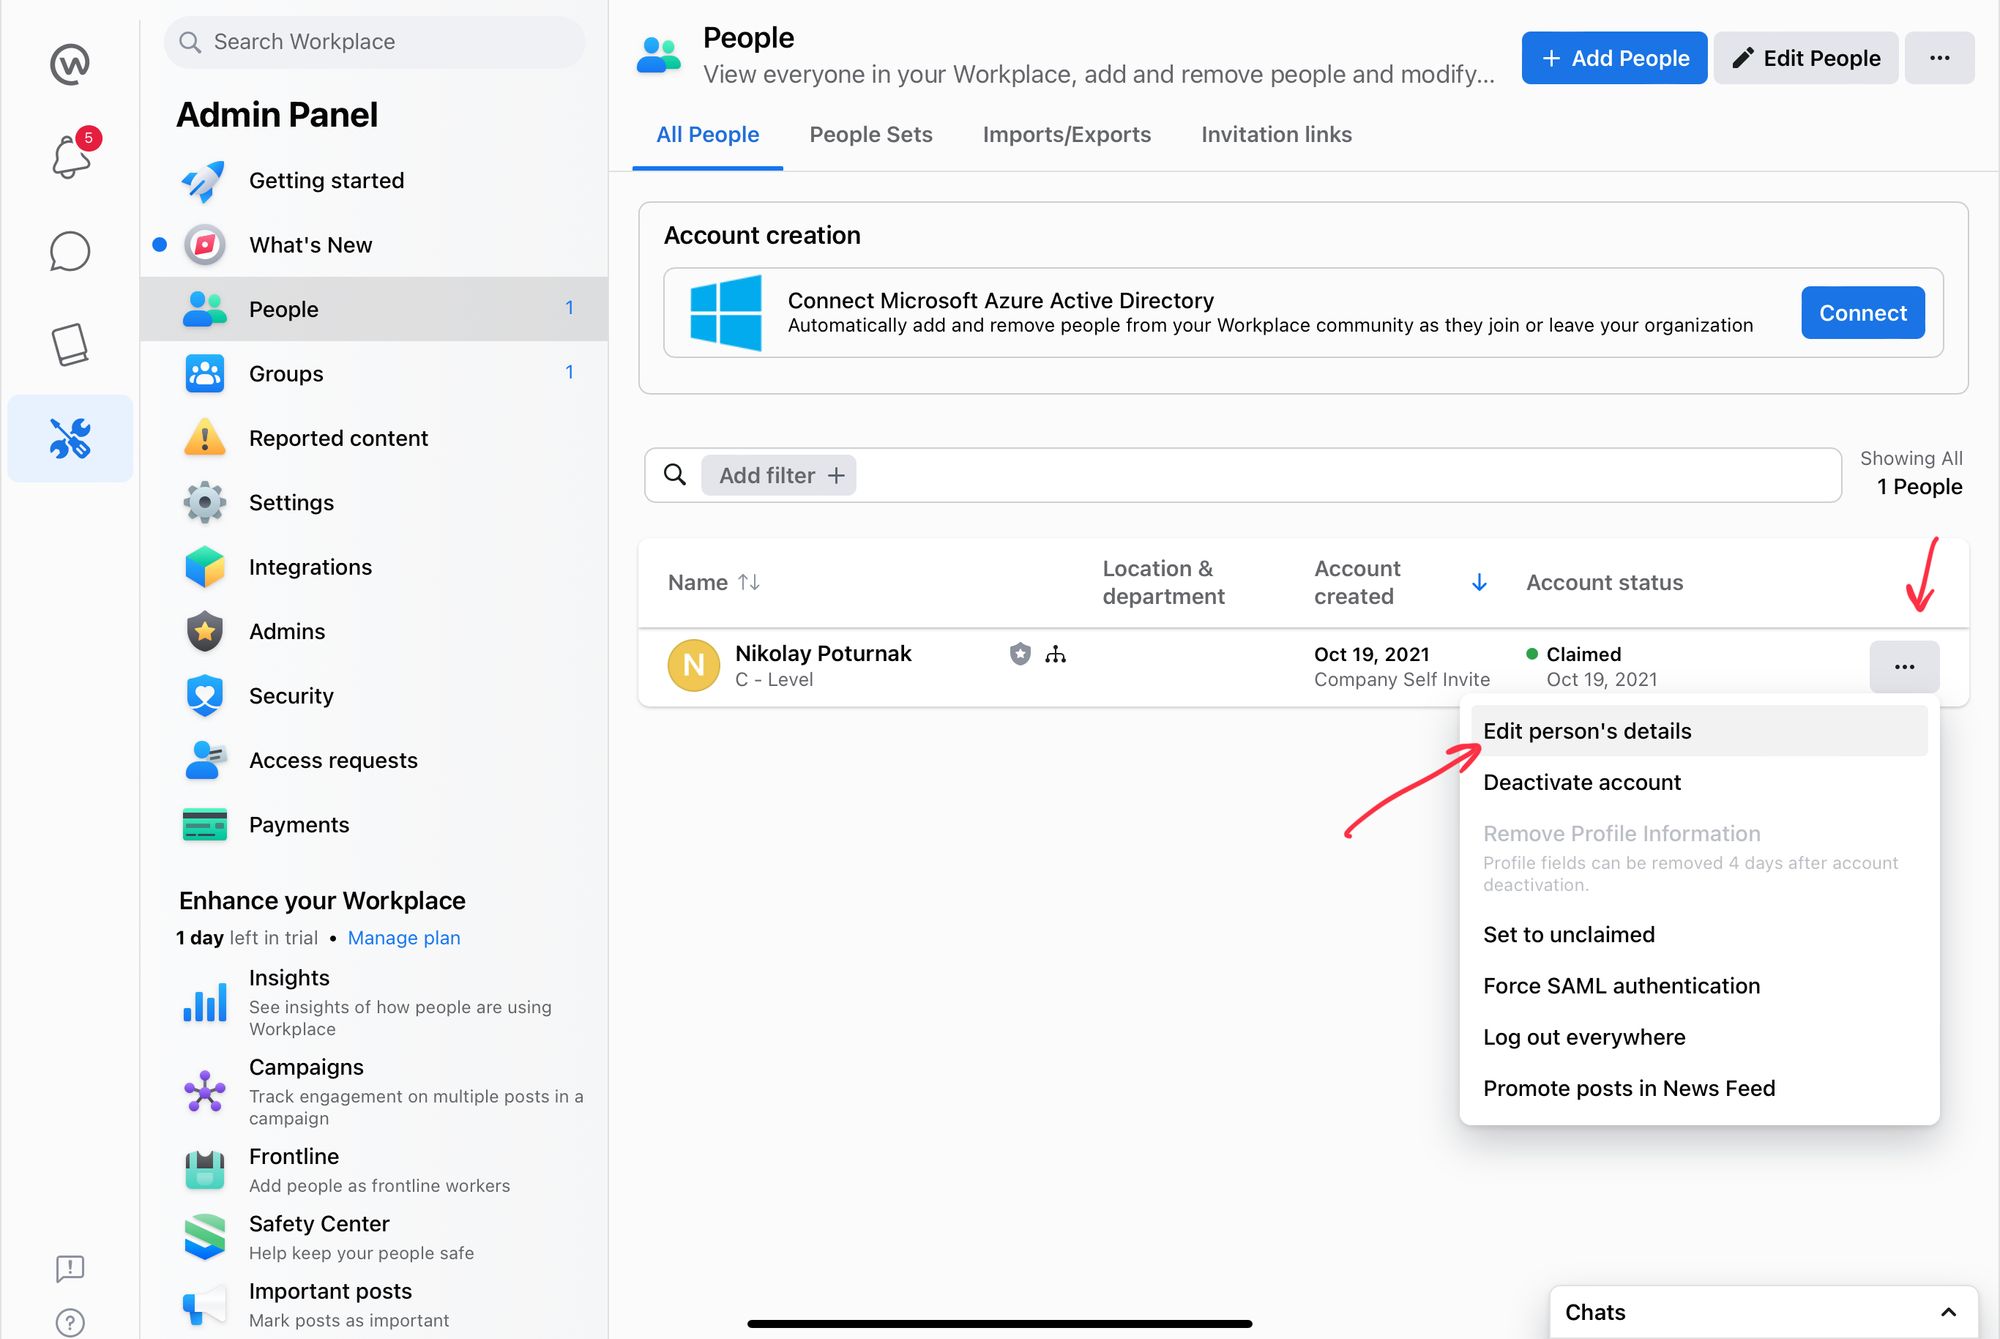Click Chats panel title
The image size is (2000, 1339).
[1595, 1312]
